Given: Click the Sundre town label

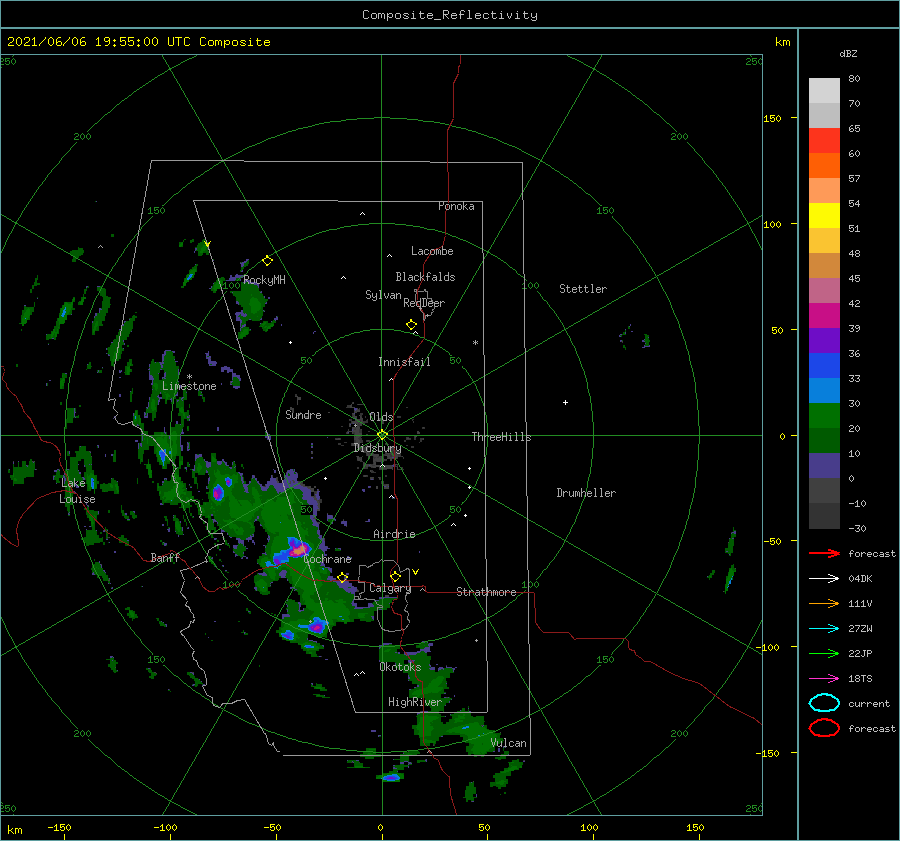Looking at the screenshot, I should [x=303, y=414].
